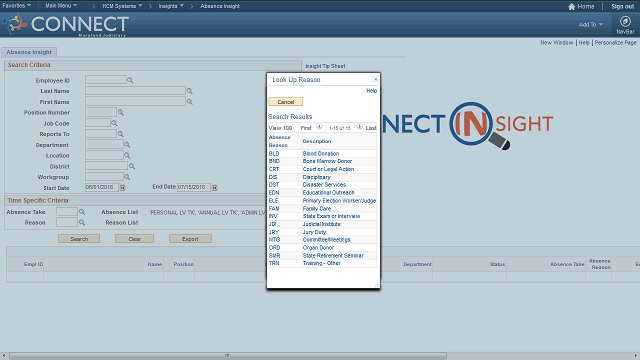Viewport: 640px width, 360px height.
Task: Open End Date calendar picker
Action: click(214, 187)
